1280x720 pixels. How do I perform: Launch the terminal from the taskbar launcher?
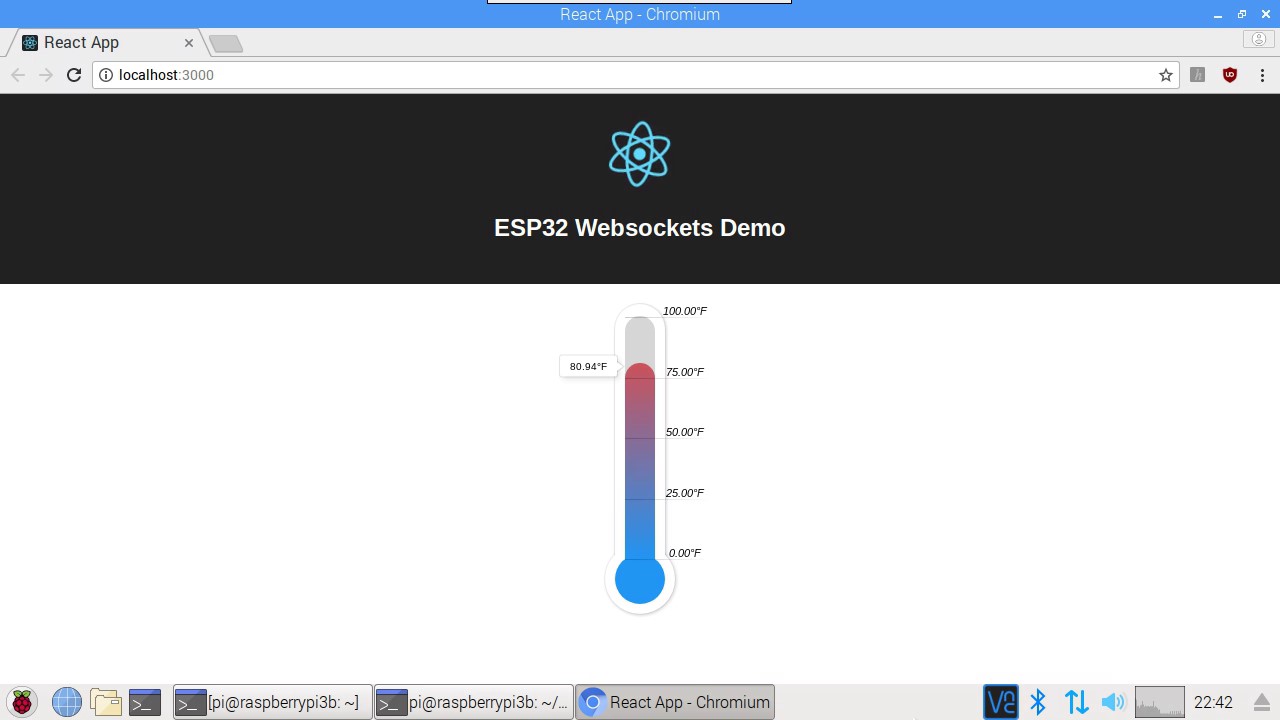pos(145,702)
